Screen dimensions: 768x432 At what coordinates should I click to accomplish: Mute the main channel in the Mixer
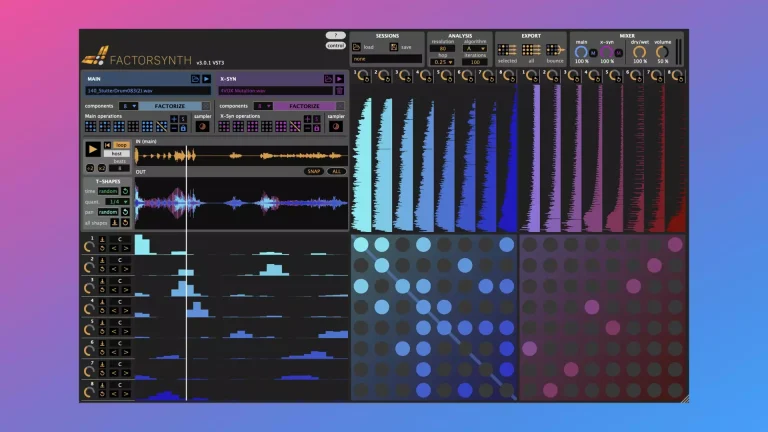tap(592, 52)
